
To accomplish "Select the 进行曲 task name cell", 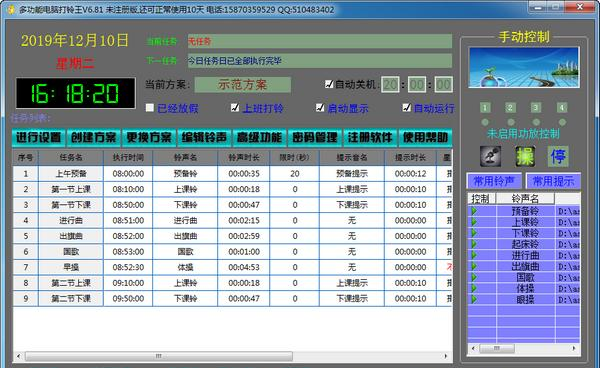I will point(71,221).
